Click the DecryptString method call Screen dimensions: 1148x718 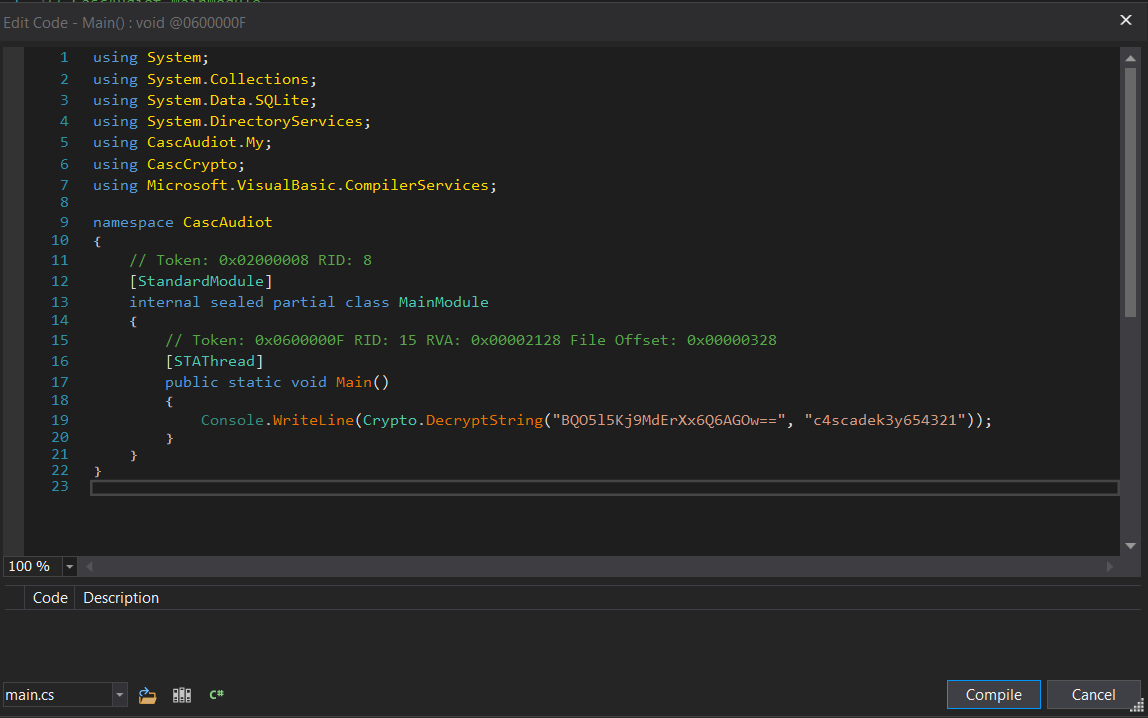[484, 420]
